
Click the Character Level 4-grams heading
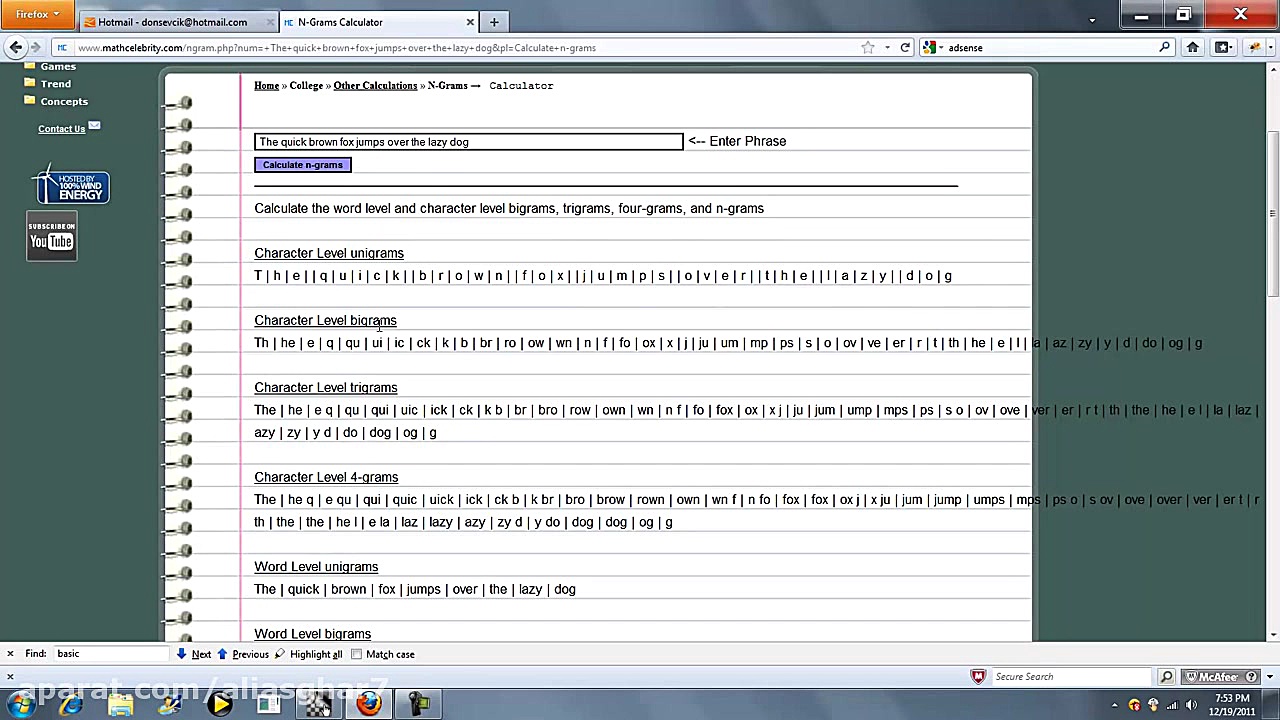326,478
